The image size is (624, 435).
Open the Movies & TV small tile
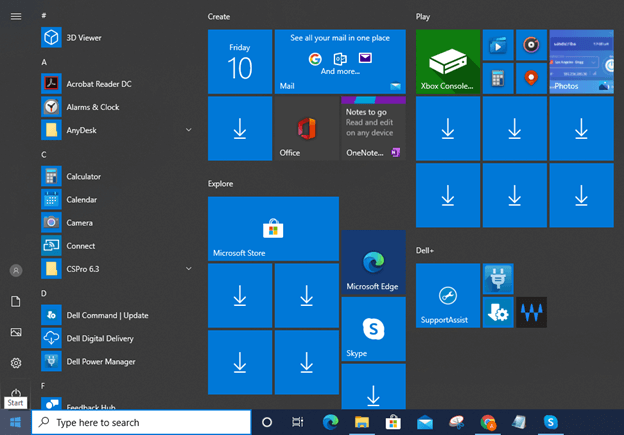pos(498,45)
